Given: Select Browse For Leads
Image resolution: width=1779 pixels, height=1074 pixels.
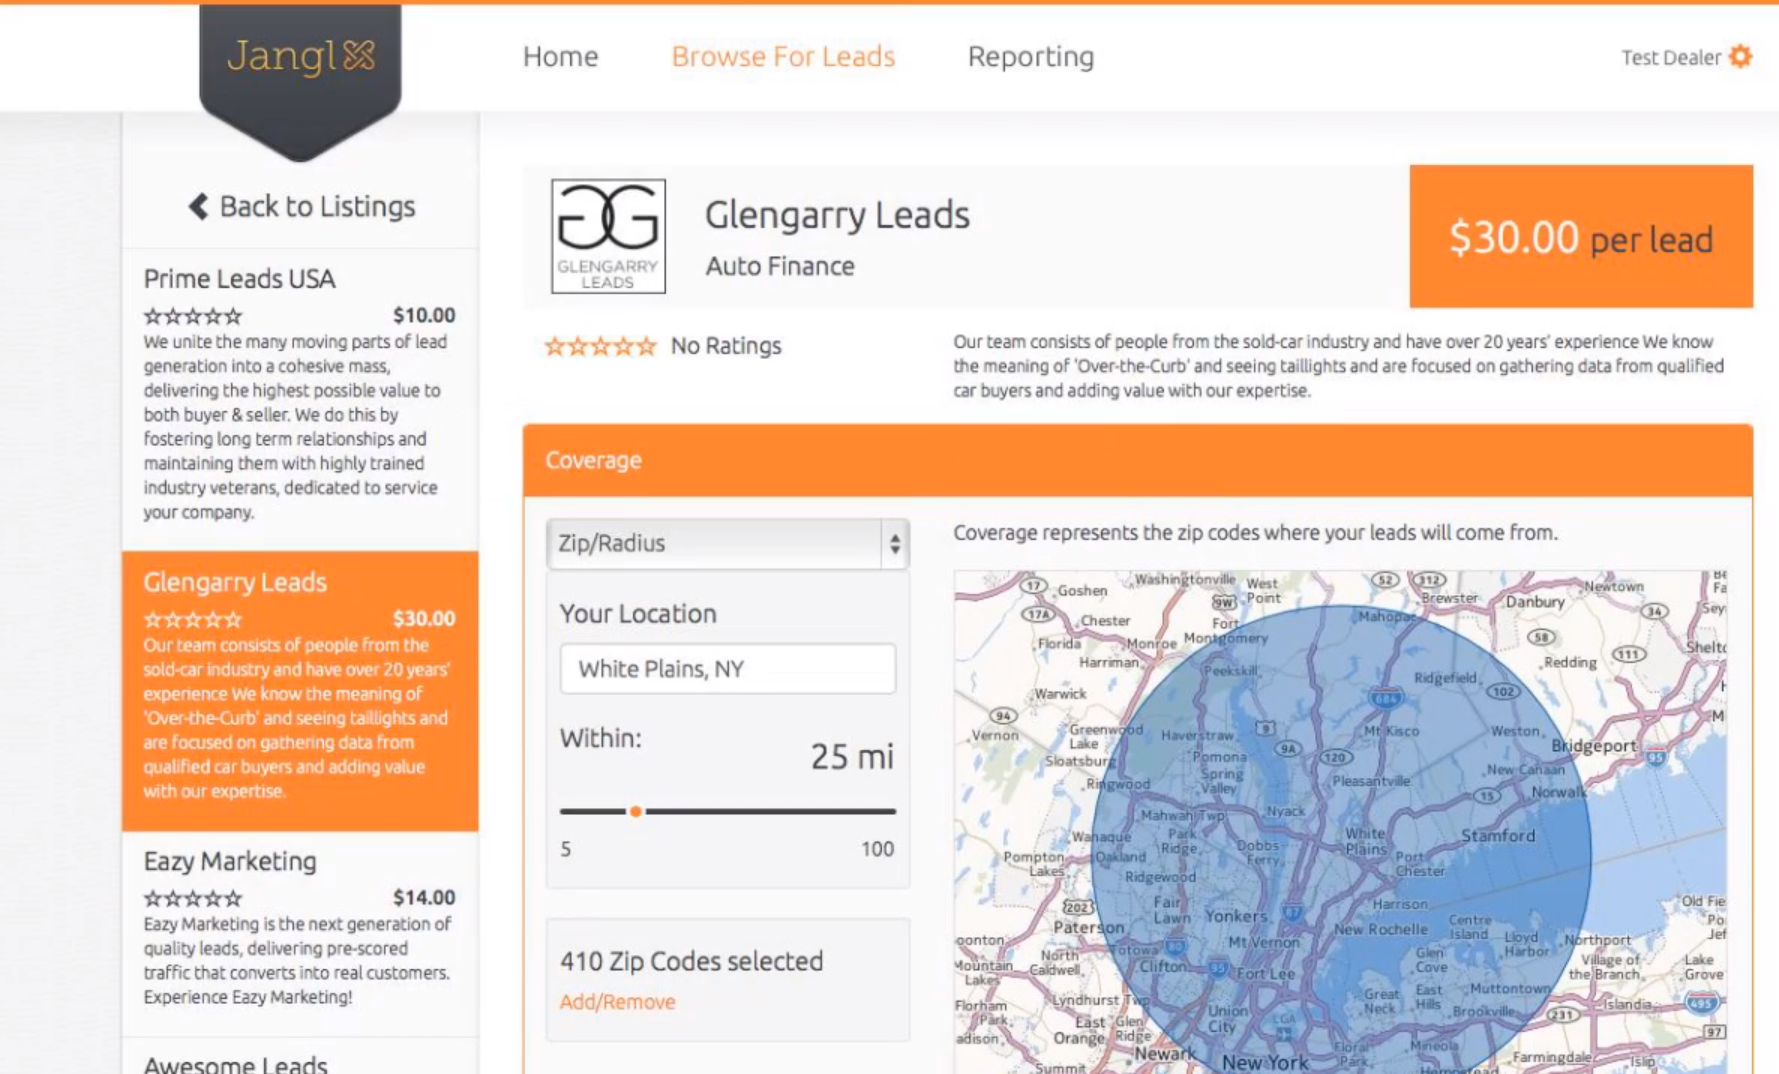Looking at the screenshot, I should [x=783, y=57].
